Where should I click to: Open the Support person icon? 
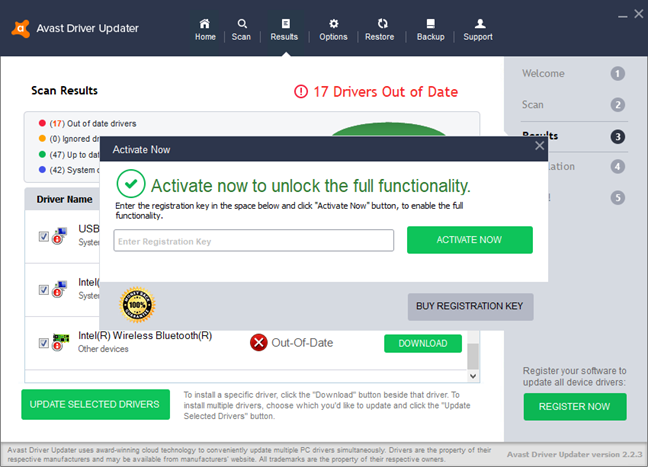[480, 24]
